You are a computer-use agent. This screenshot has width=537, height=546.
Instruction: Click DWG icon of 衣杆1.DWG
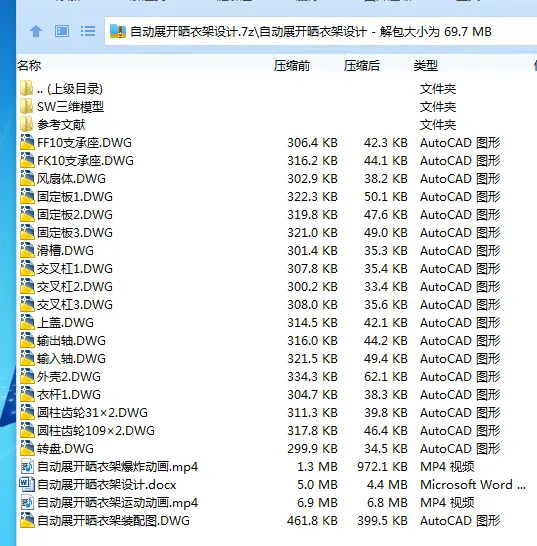pyautogui.click(x=27, y=394)
